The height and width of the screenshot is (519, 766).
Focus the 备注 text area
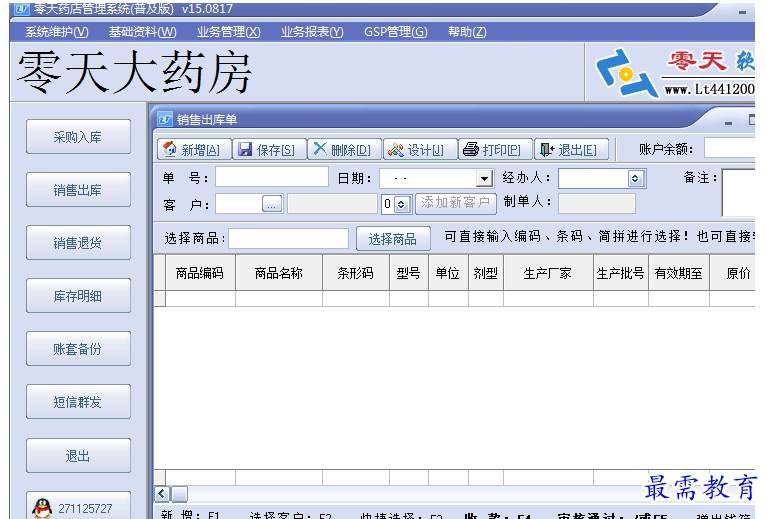[x=739, y=193]
